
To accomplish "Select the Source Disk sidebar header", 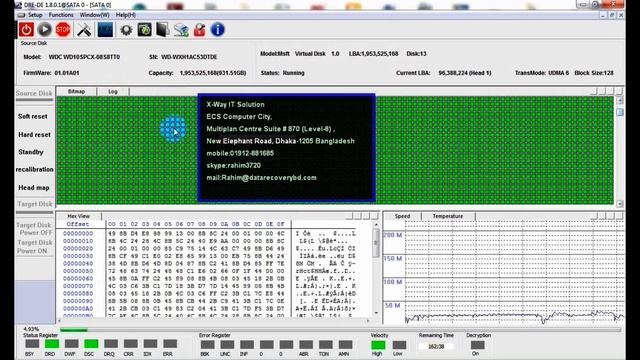I will pos(34,93).
